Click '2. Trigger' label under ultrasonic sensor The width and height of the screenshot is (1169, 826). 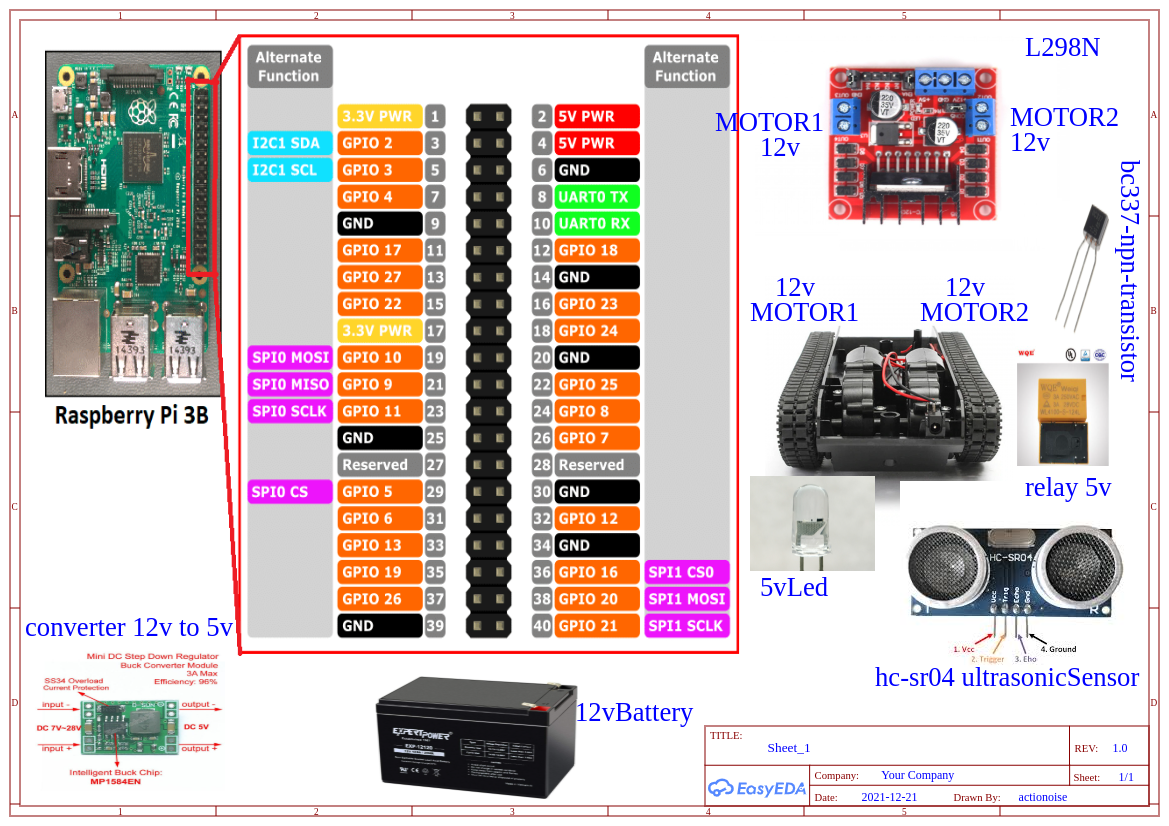click(x=987, y=659)
